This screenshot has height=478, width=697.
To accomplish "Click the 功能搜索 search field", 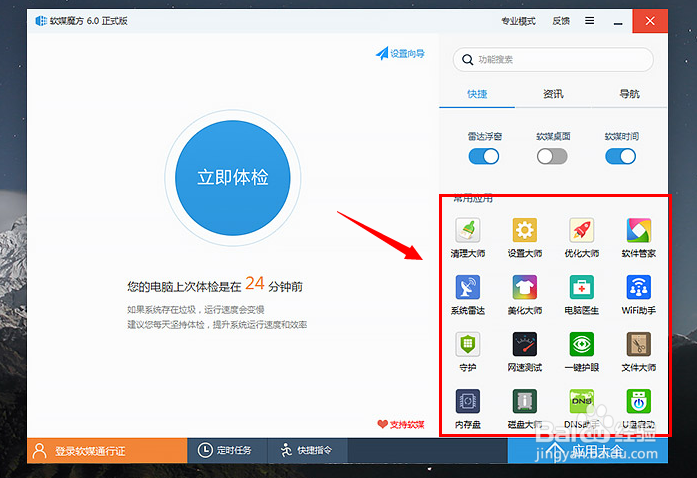I will coord(553,60).
